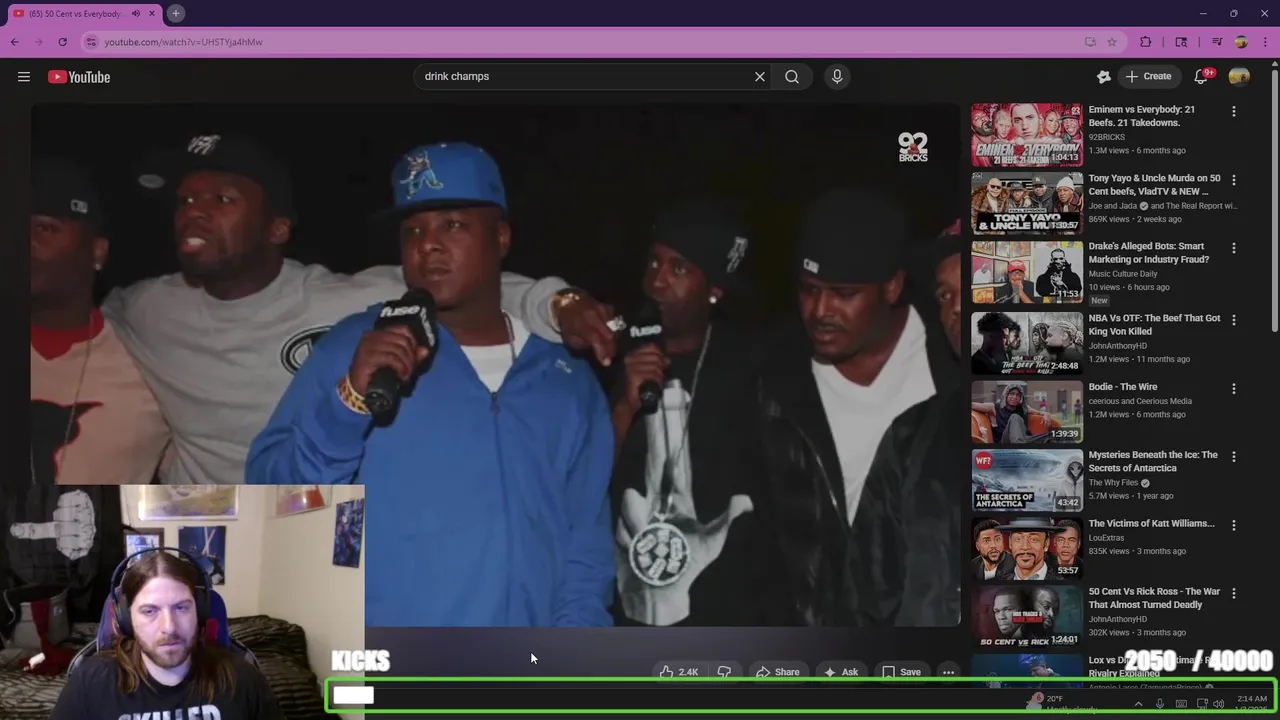
Task: Open YouTube account avatar menu
Action: coord(1239,77)
